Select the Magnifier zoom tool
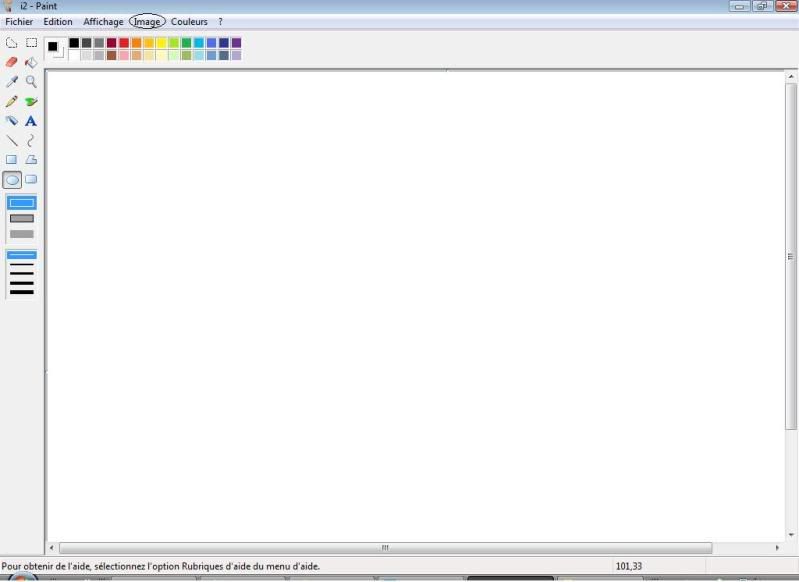The height and width of the screenshot is (582, 799). (x=32, y=82)
